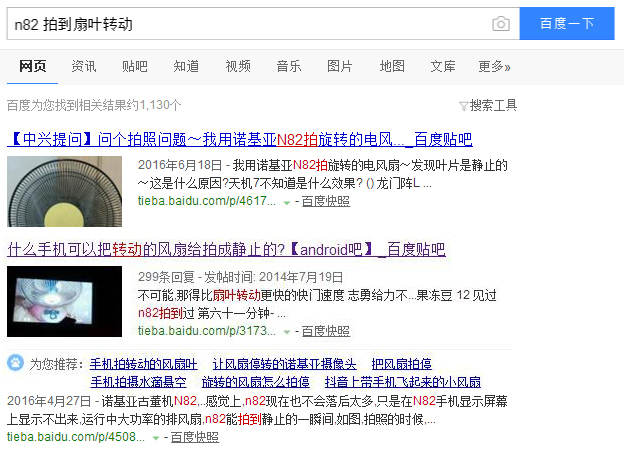Open the 知道 tab
This screenshot has height=452, width=624.
(186, 66)
